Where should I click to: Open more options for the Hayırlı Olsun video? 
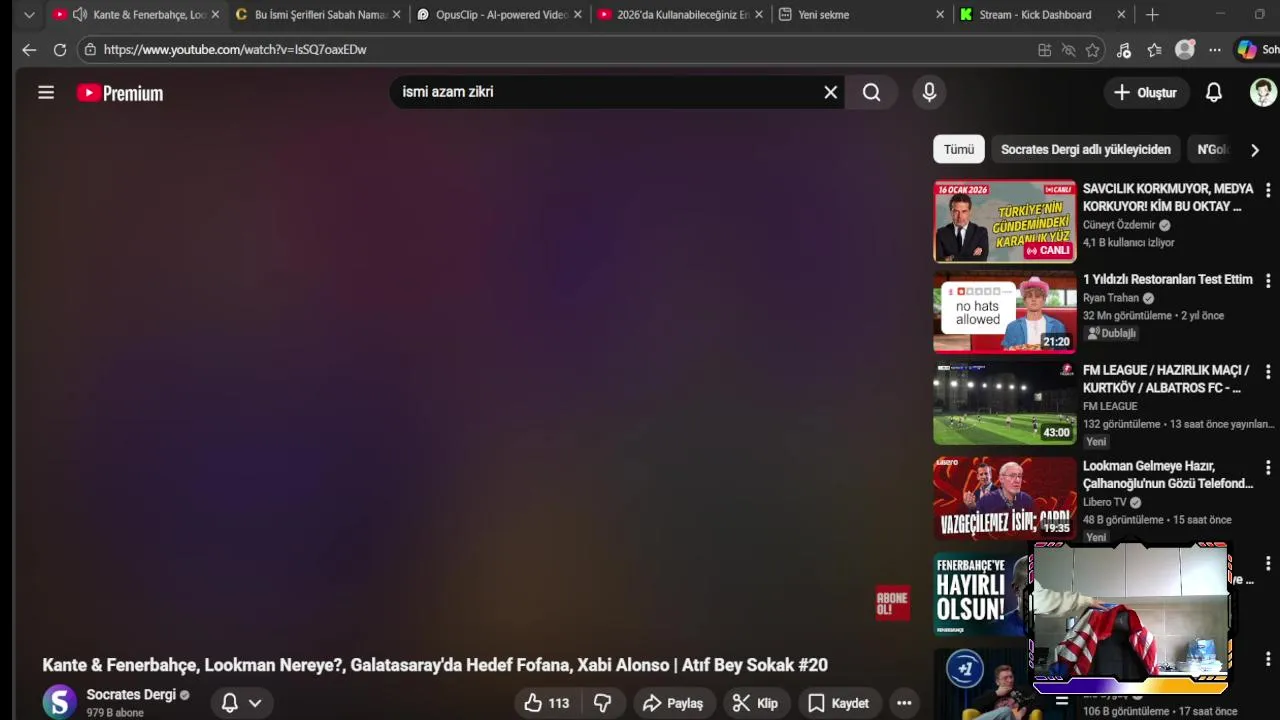pyautogui.click(x=1268, y=563)
